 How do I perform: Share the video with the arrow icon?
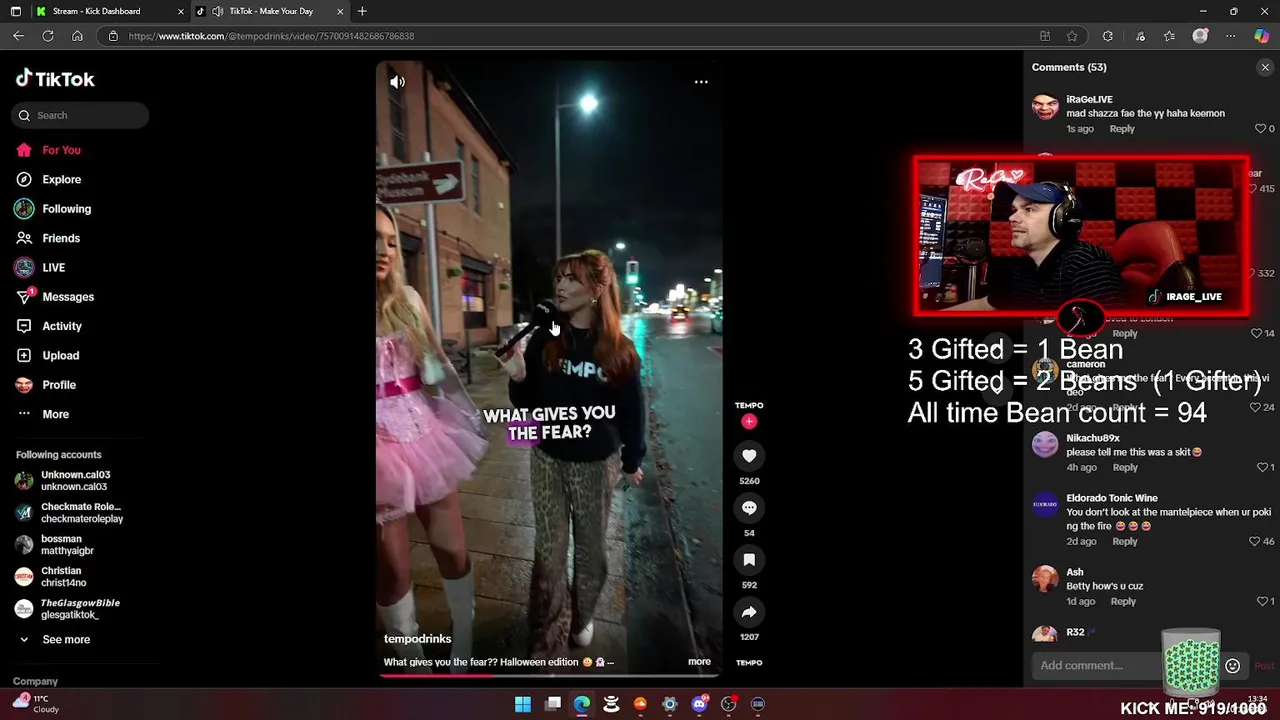(749, 612)
